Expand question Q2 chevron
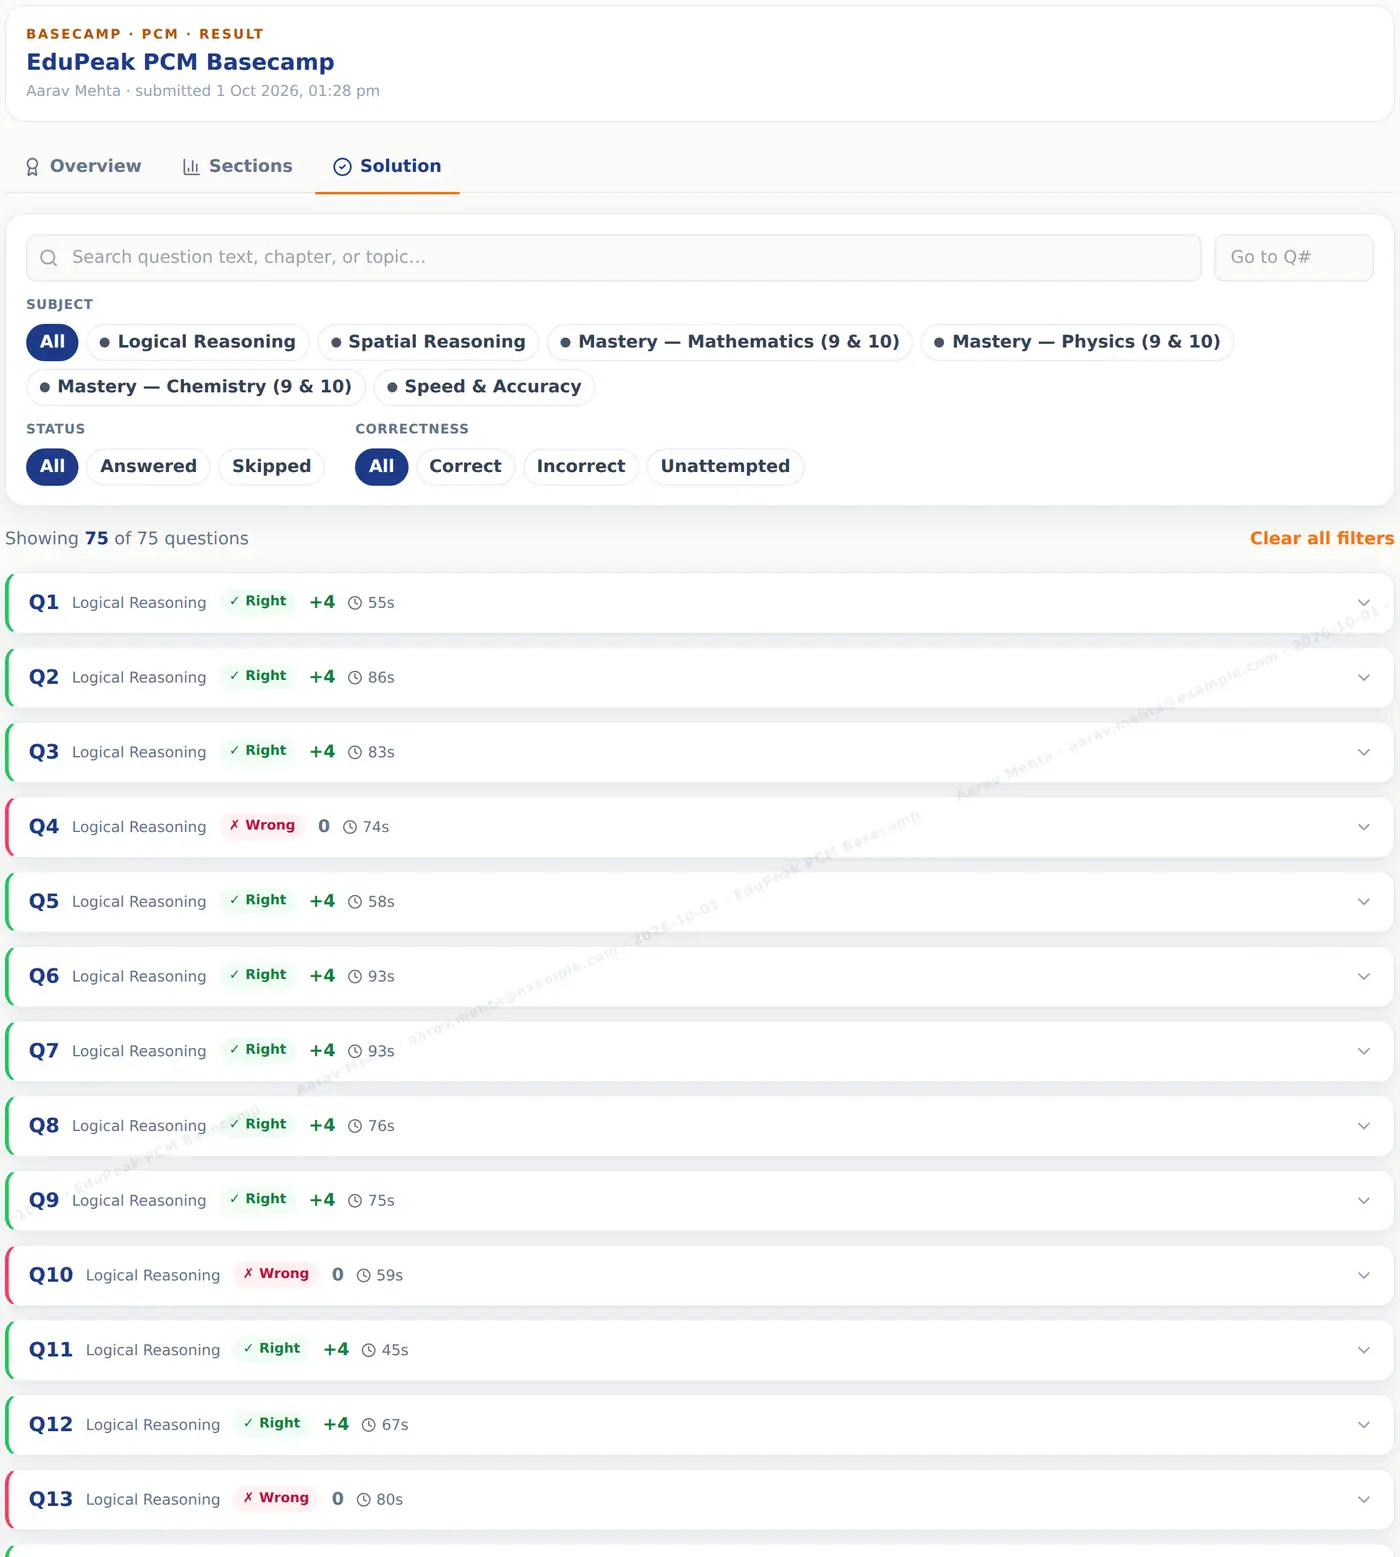1400x1557 pixels. (x=1364, y=678)
